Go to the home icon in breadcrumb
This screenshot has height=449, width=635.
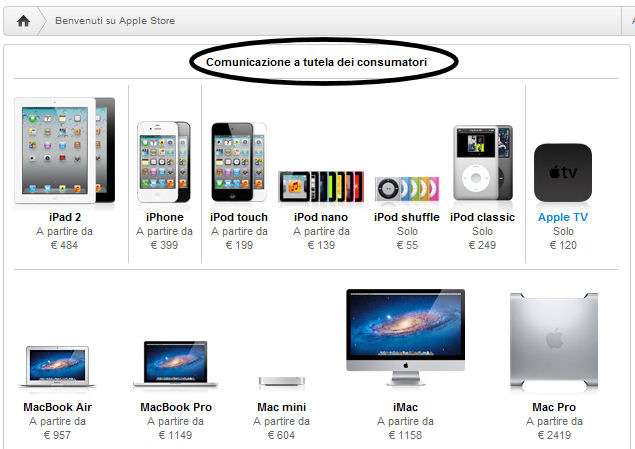(x=23, y=21)
